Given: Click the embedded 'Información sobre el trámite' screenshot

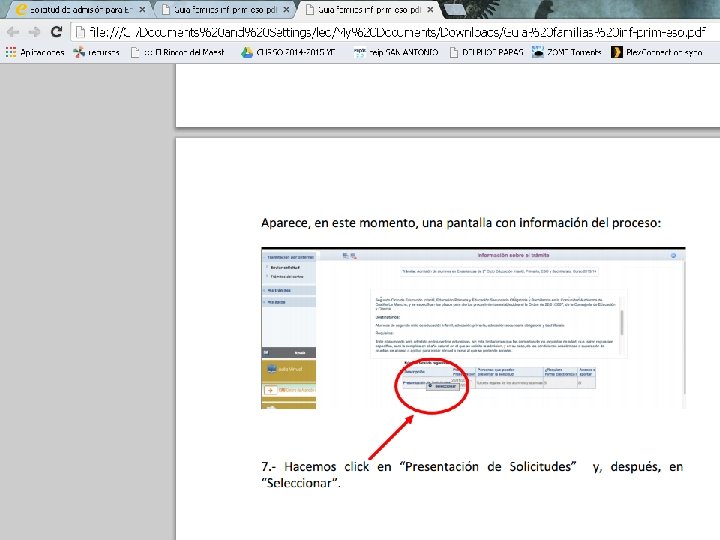Looking at the screenshot, I should pos(473,328).
